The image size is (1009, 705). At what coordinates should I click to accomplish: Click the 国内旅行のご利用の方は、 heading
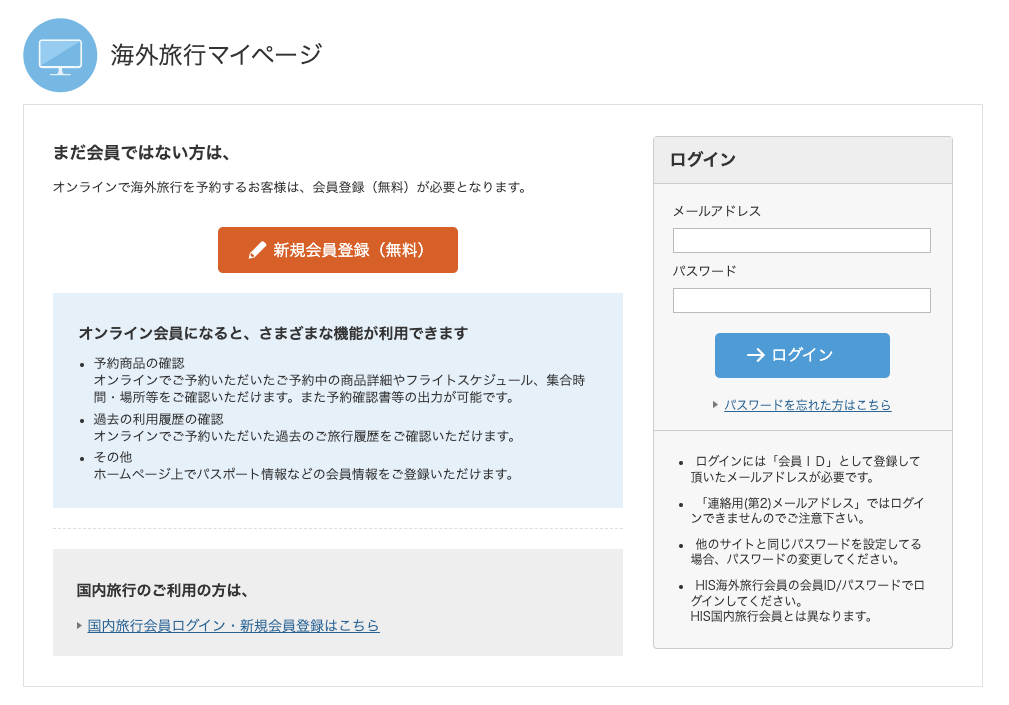pyautogui.click(x=163, y=590)
